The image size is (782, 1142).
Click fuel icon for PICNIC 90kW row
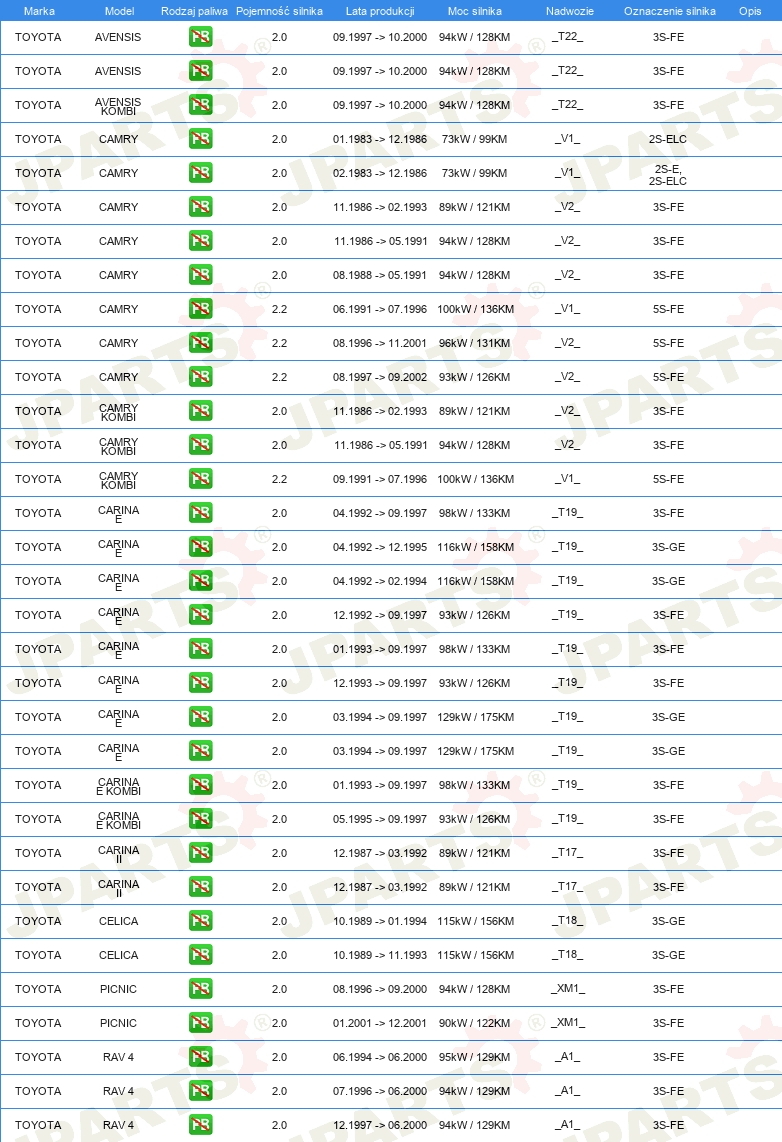tap(200, 1023)
